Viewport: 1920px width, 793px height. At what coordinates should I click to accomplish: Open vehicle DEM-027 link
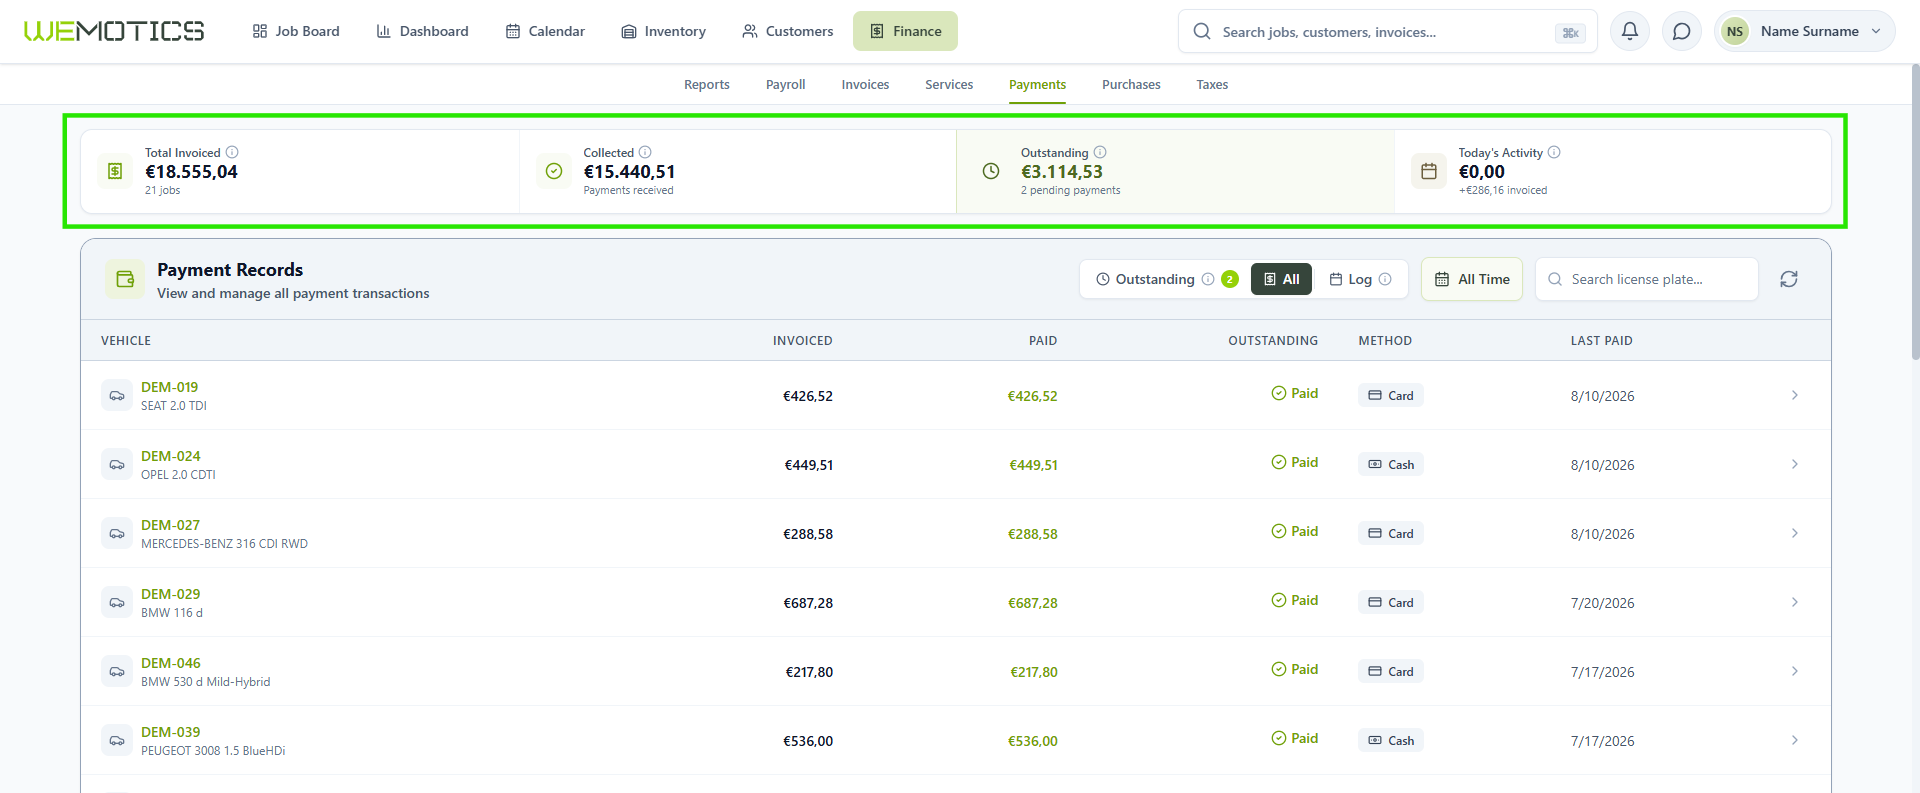click(170, 525)
